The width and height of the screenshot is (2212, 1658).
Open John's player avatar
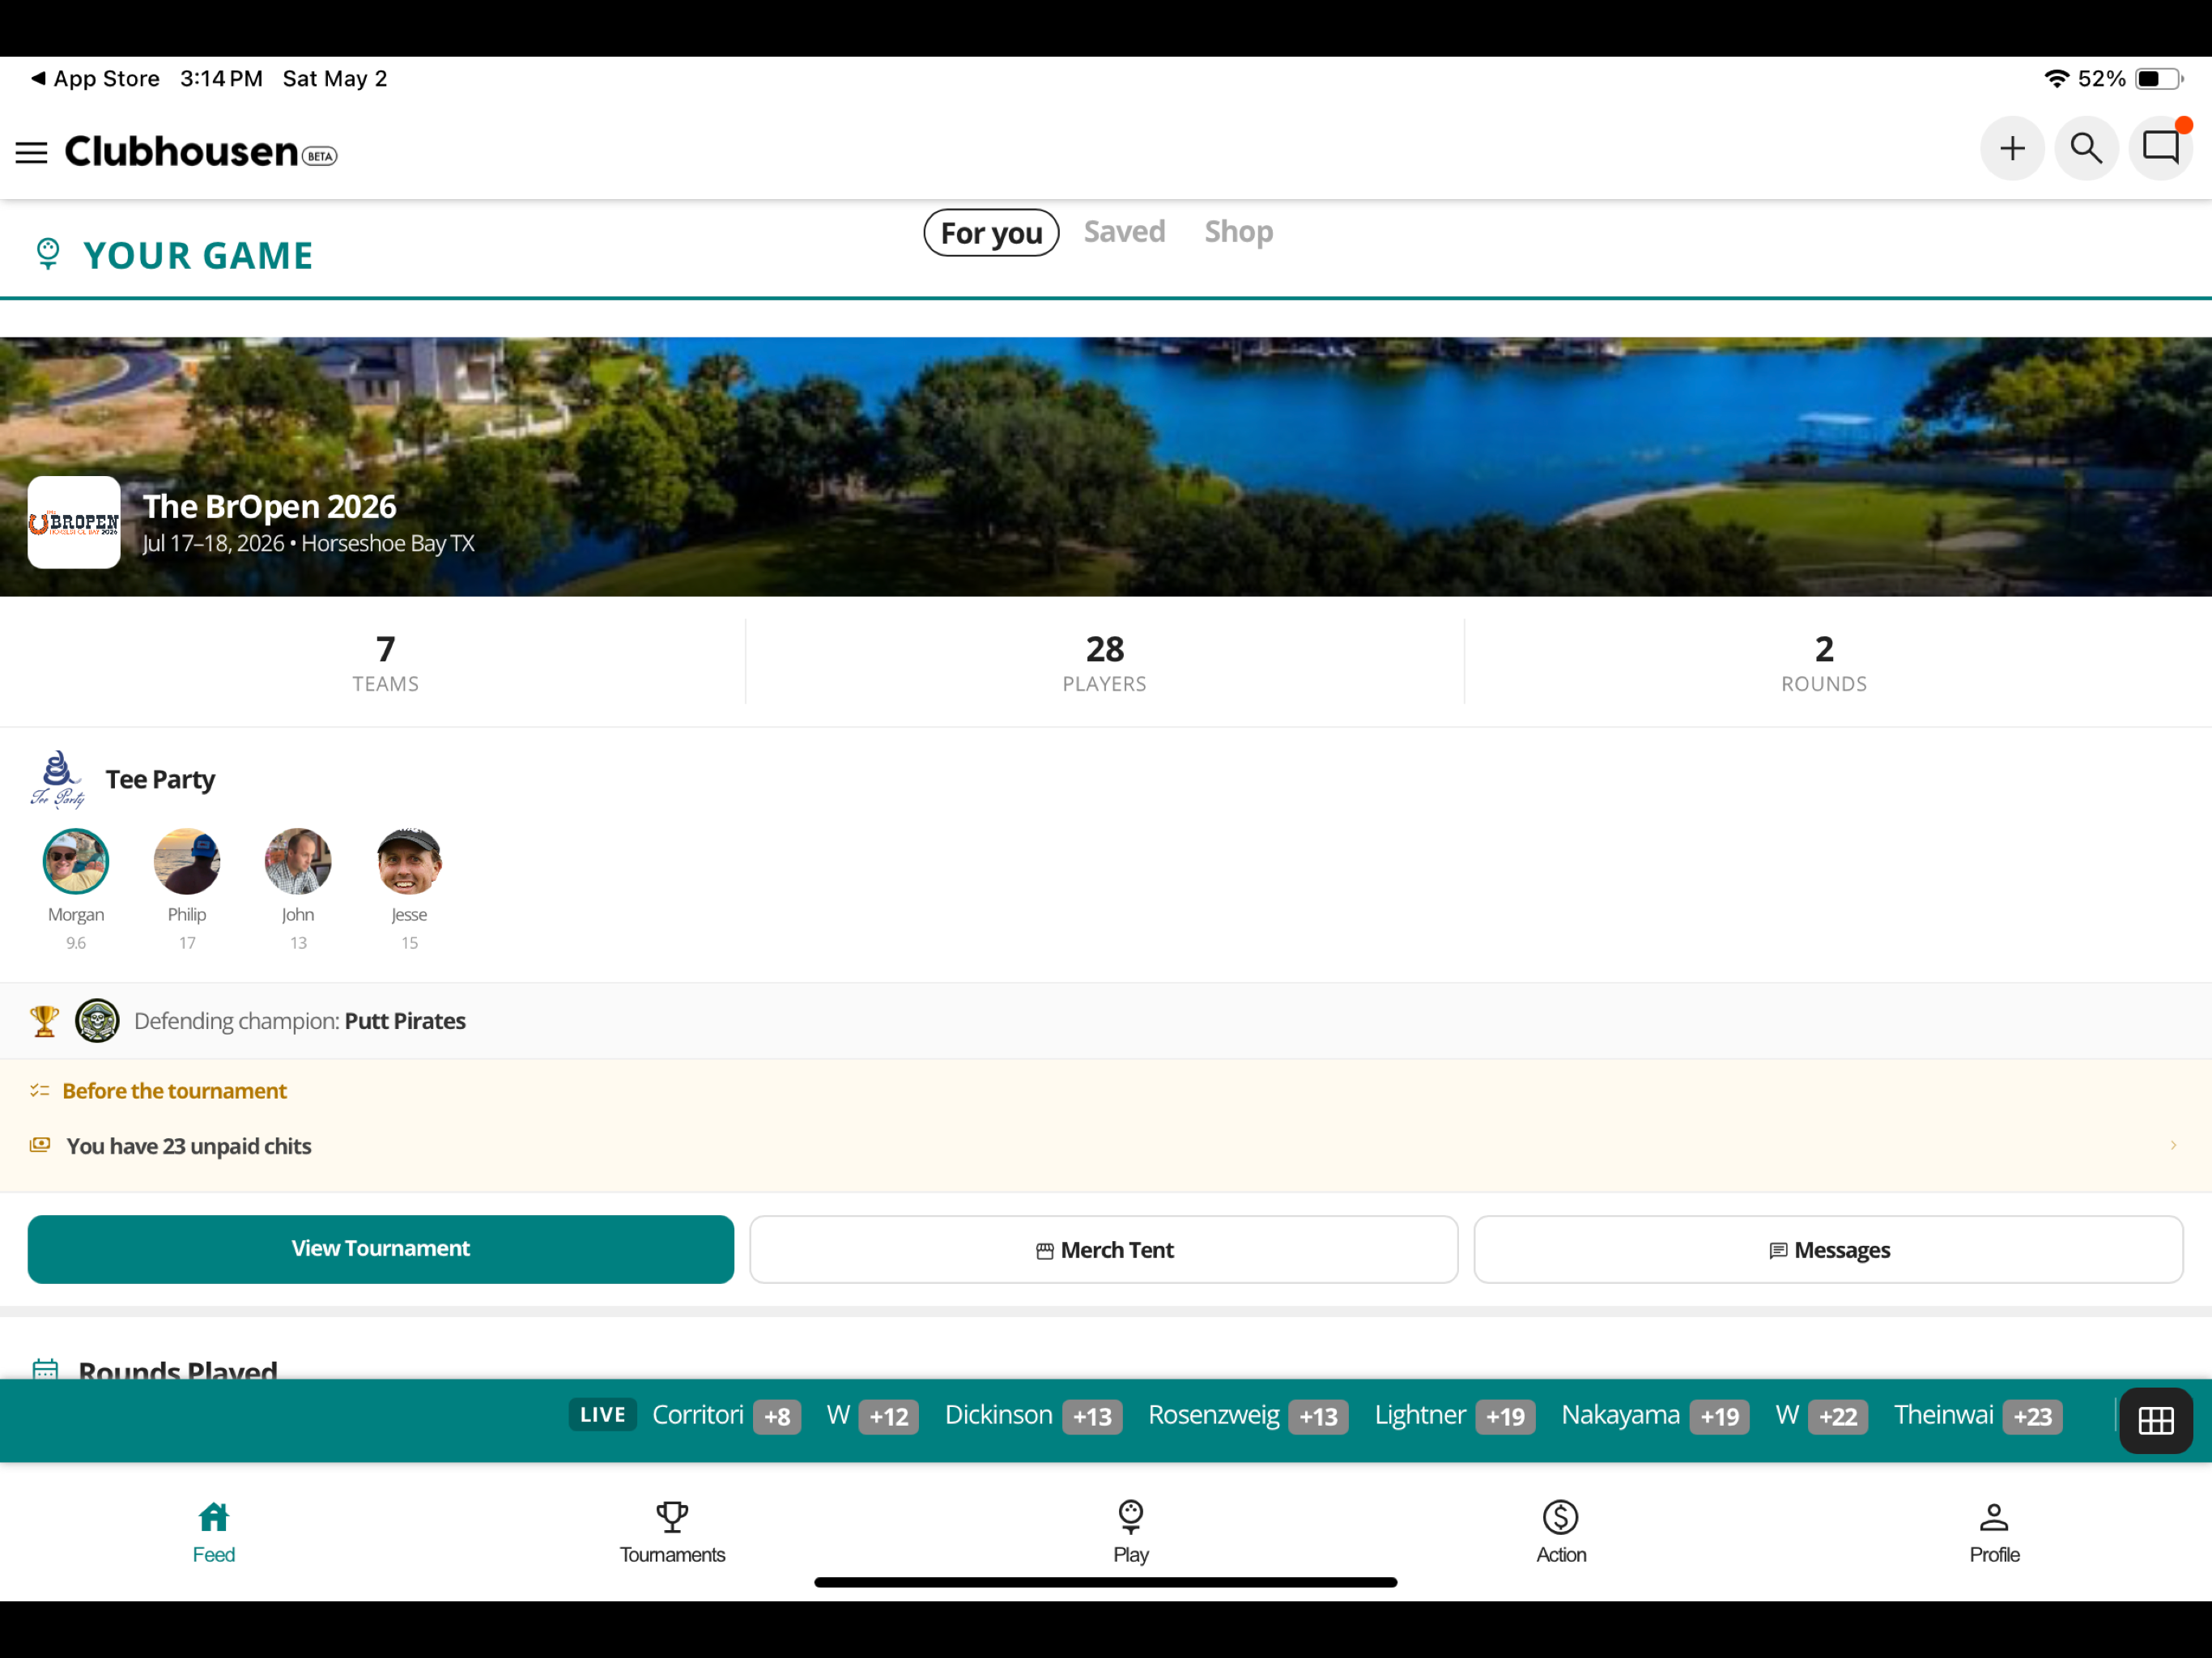click(x=297, y=861)
